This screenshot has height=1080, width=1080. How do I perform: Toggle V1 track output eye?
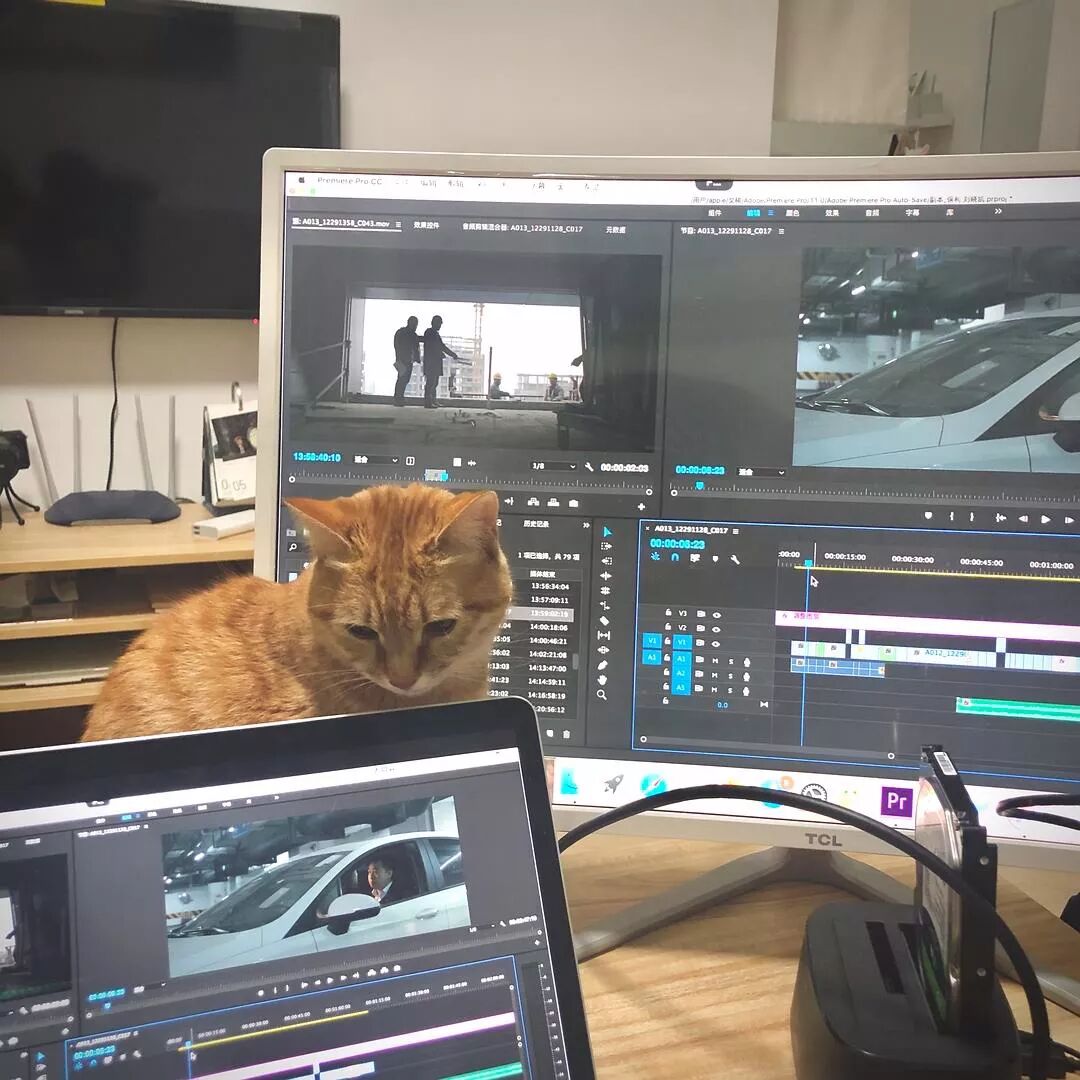point(716,643)
